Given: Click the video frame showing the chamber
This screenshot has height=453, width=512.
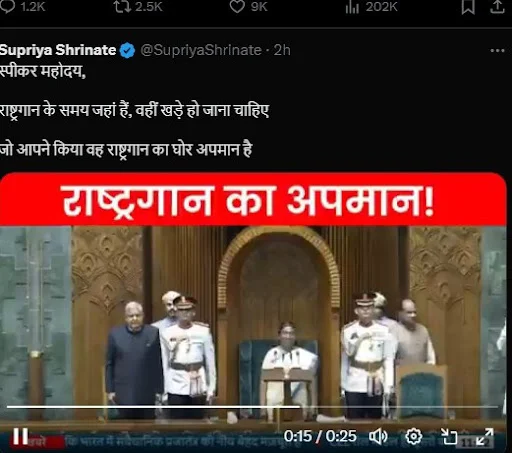Looking at the screenshot, I should point(253,322).
